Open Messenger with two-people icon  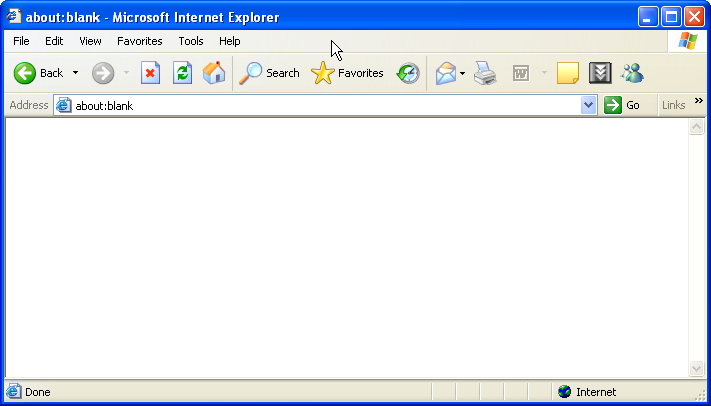tap(632, 73)
